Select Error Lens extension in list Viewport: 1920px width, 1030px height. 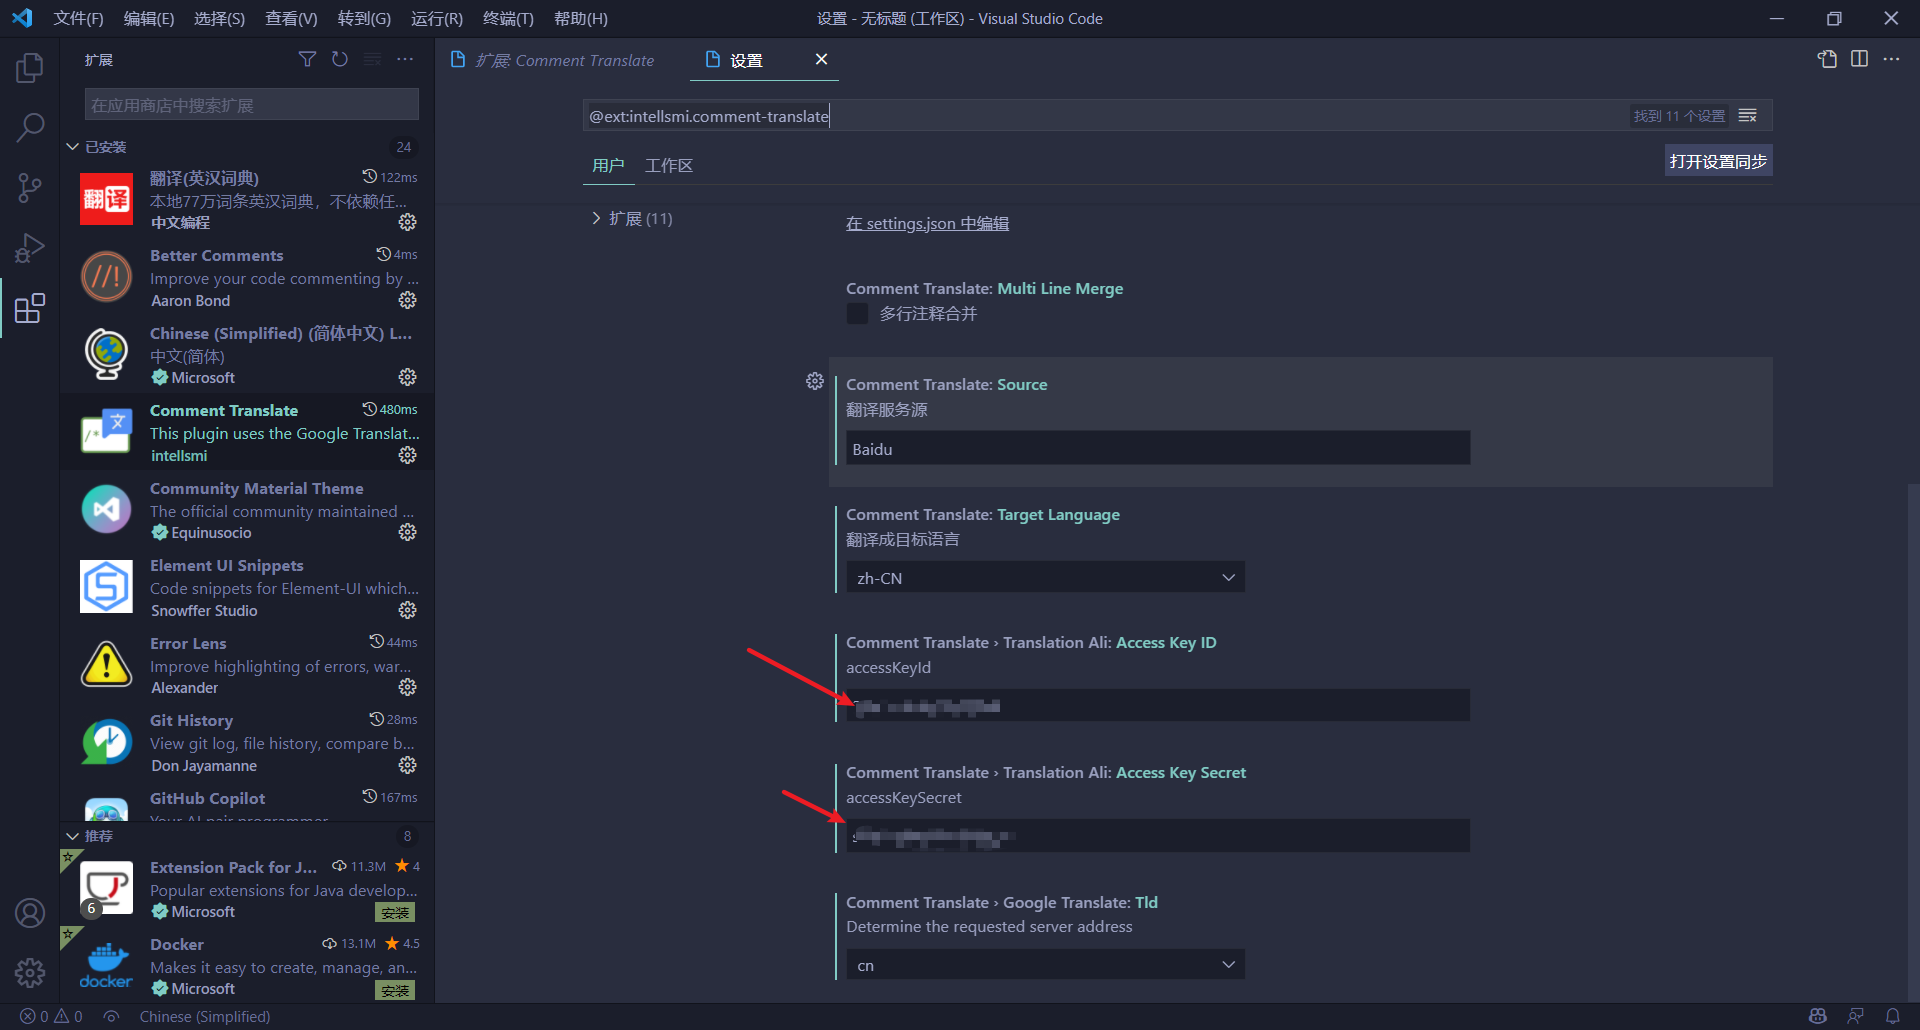coord(247,665)
